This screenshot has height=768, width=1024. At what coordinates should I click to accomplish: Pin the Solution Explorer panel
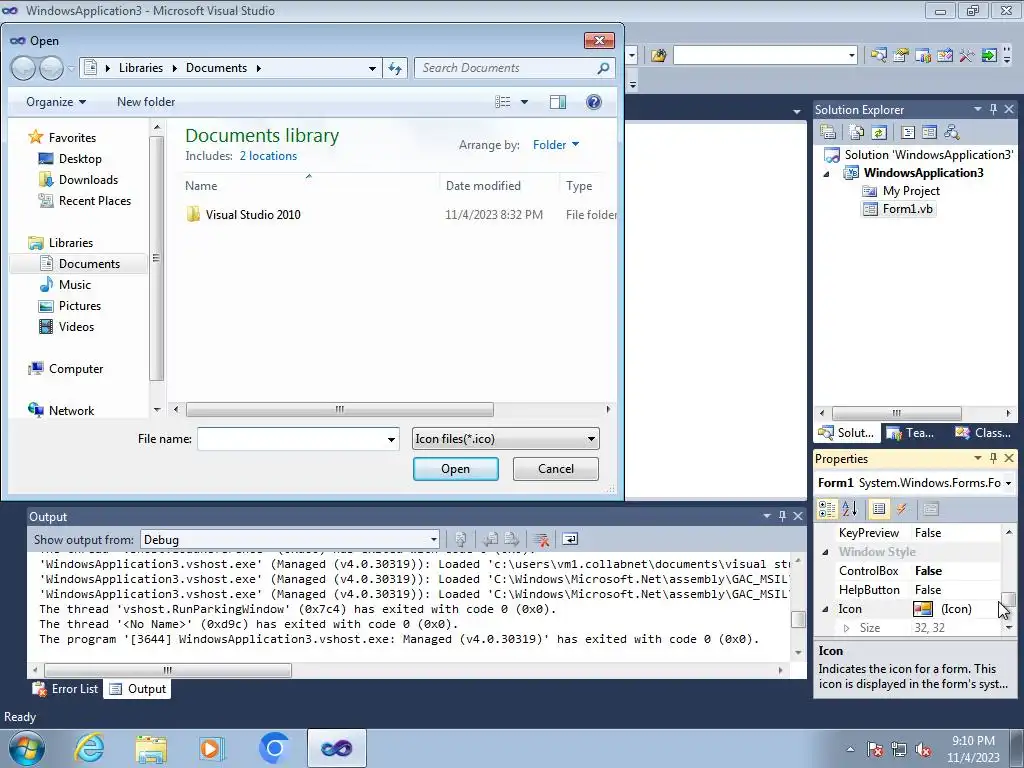[993, 110]
